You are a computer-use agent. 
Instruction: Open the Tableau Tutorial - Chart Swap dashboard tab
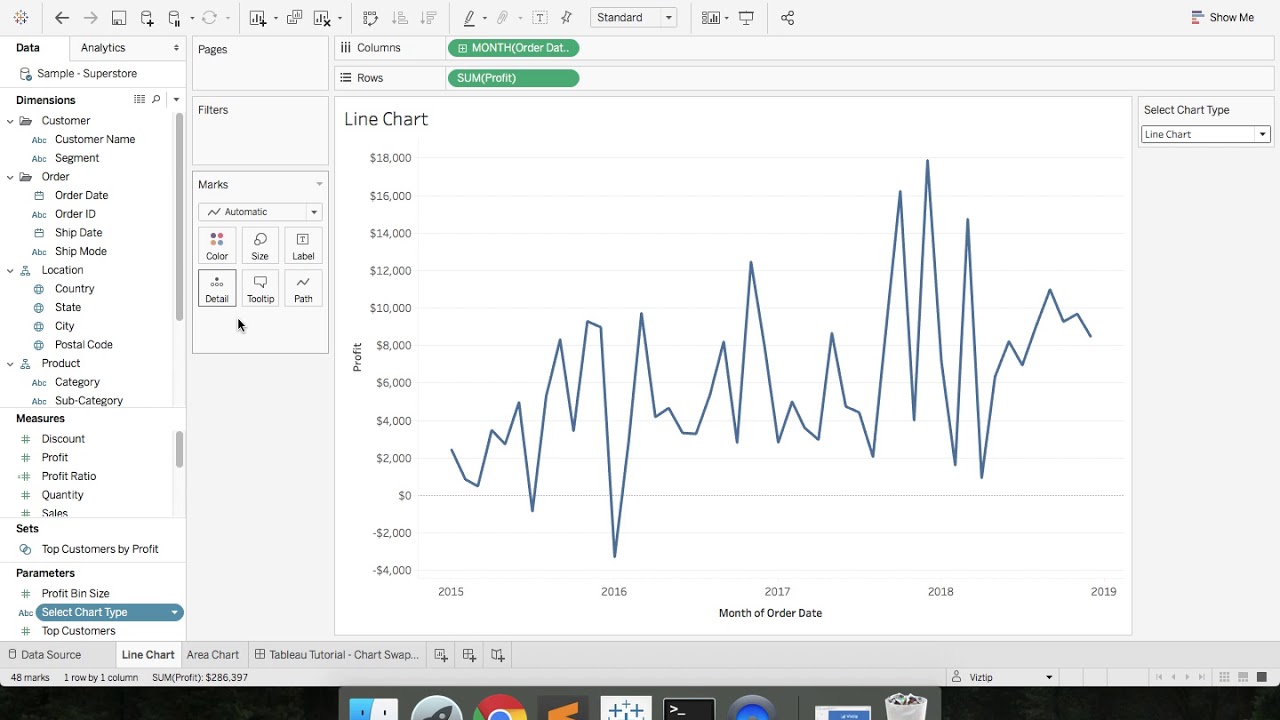pyautogui.click(x=337, y=655)
